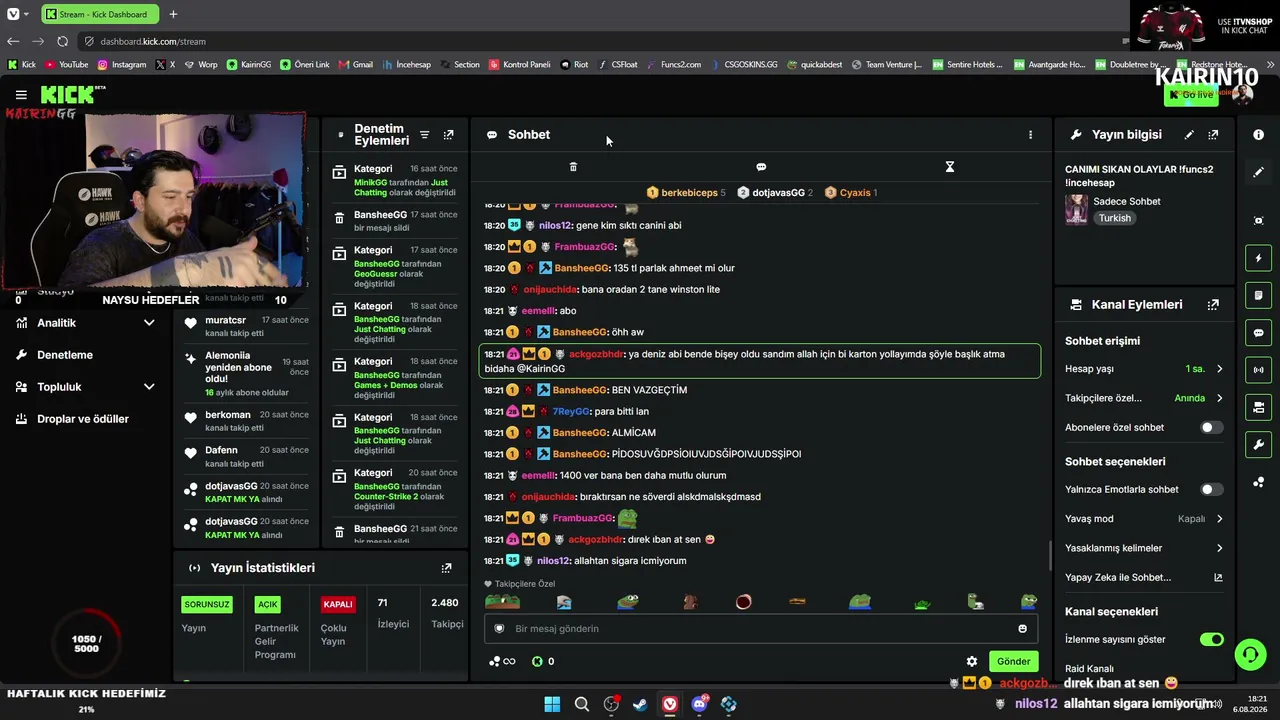Screen dimensions: 1280x720
Task: Click the Go live button
Action: 1190,95
